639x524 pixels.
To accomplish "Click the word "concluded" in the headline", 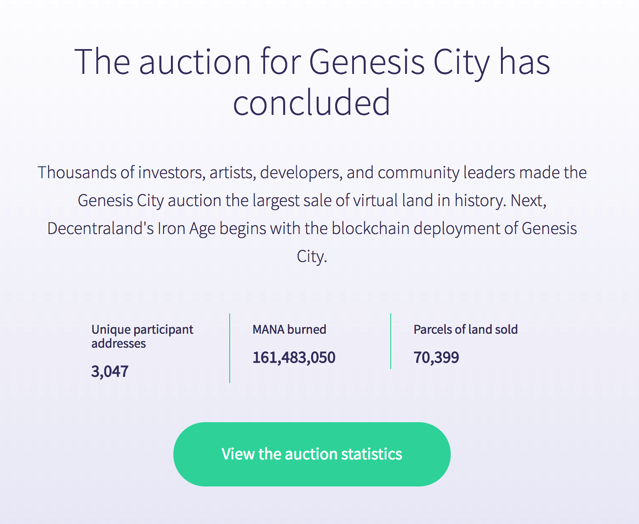I will (312, 102).
